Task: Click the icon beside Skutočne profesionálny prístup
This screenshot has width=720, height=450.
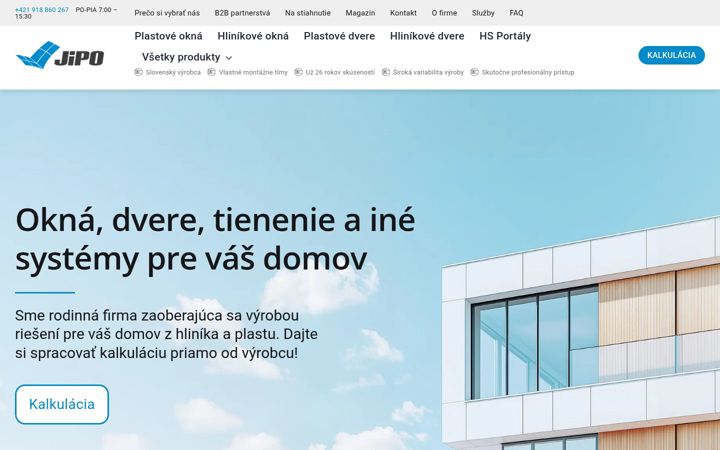Action: point(474,72)
